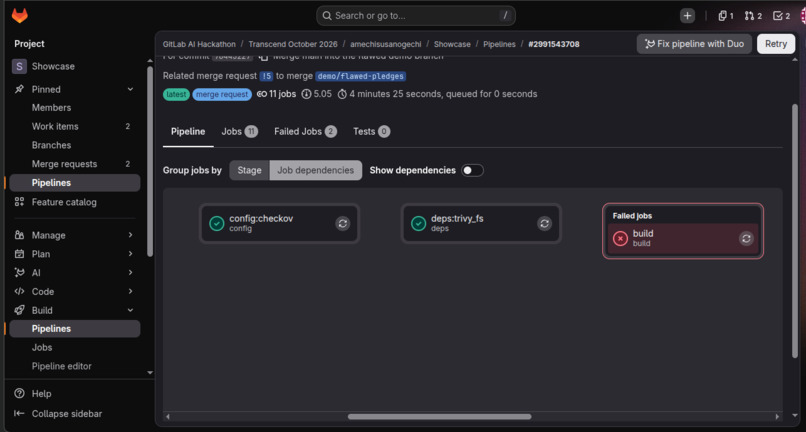The width and height of the screenshot is (806, 432).
Task: Open the build job name
Action: pos(643,233)
